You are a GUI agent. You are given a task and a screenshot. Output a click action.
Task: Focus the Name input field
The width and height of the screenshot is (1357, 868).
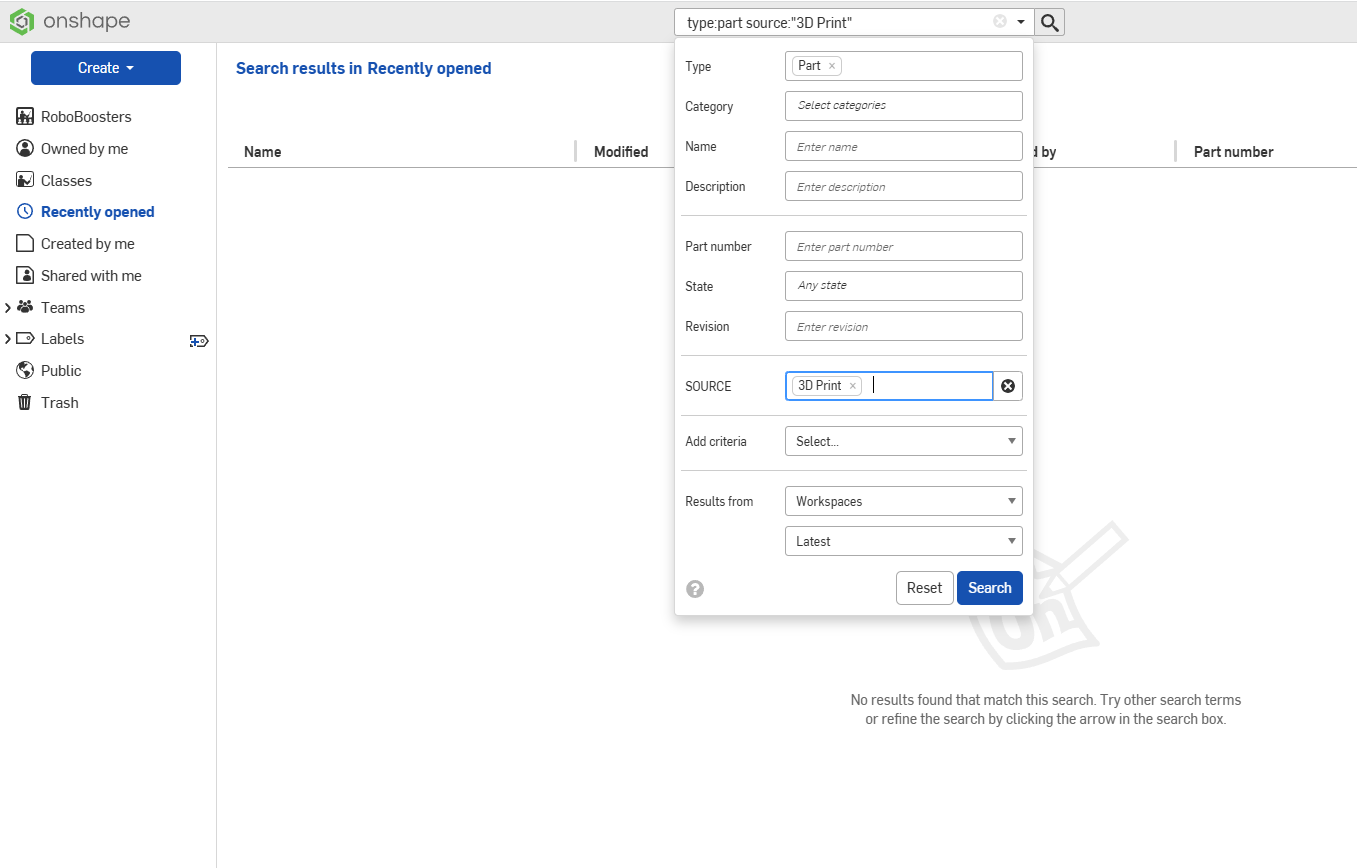pyautogui.click(x=904, y=146)
